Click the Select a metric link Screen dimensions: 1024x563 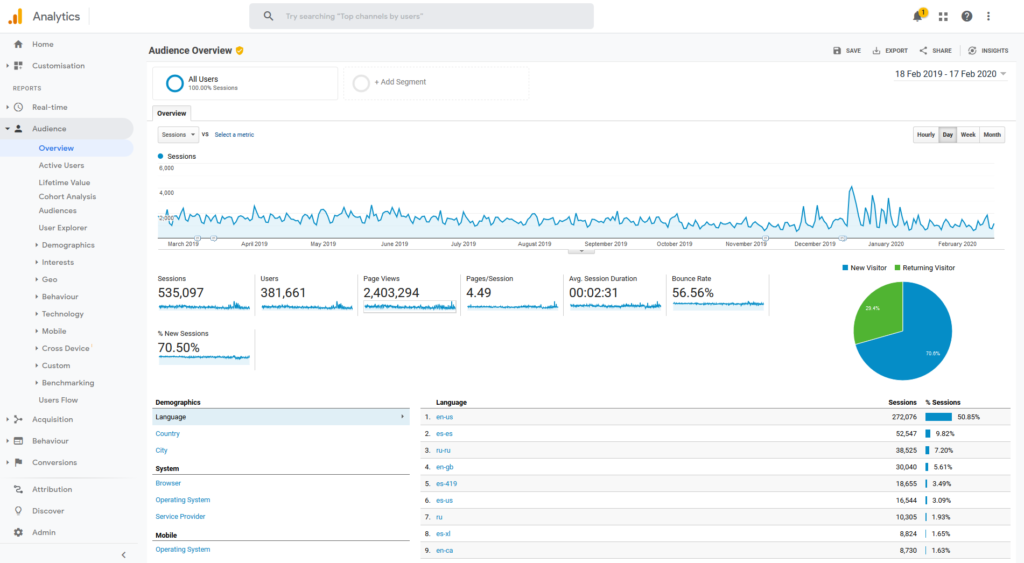click(x=234, y=134)
